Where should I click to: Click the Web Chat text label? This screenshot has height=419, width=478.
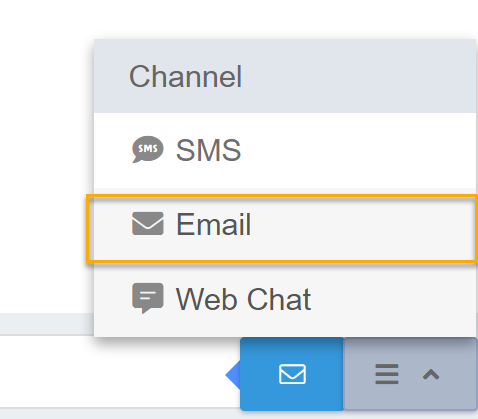pyautogui.click(x=243, y=299)
